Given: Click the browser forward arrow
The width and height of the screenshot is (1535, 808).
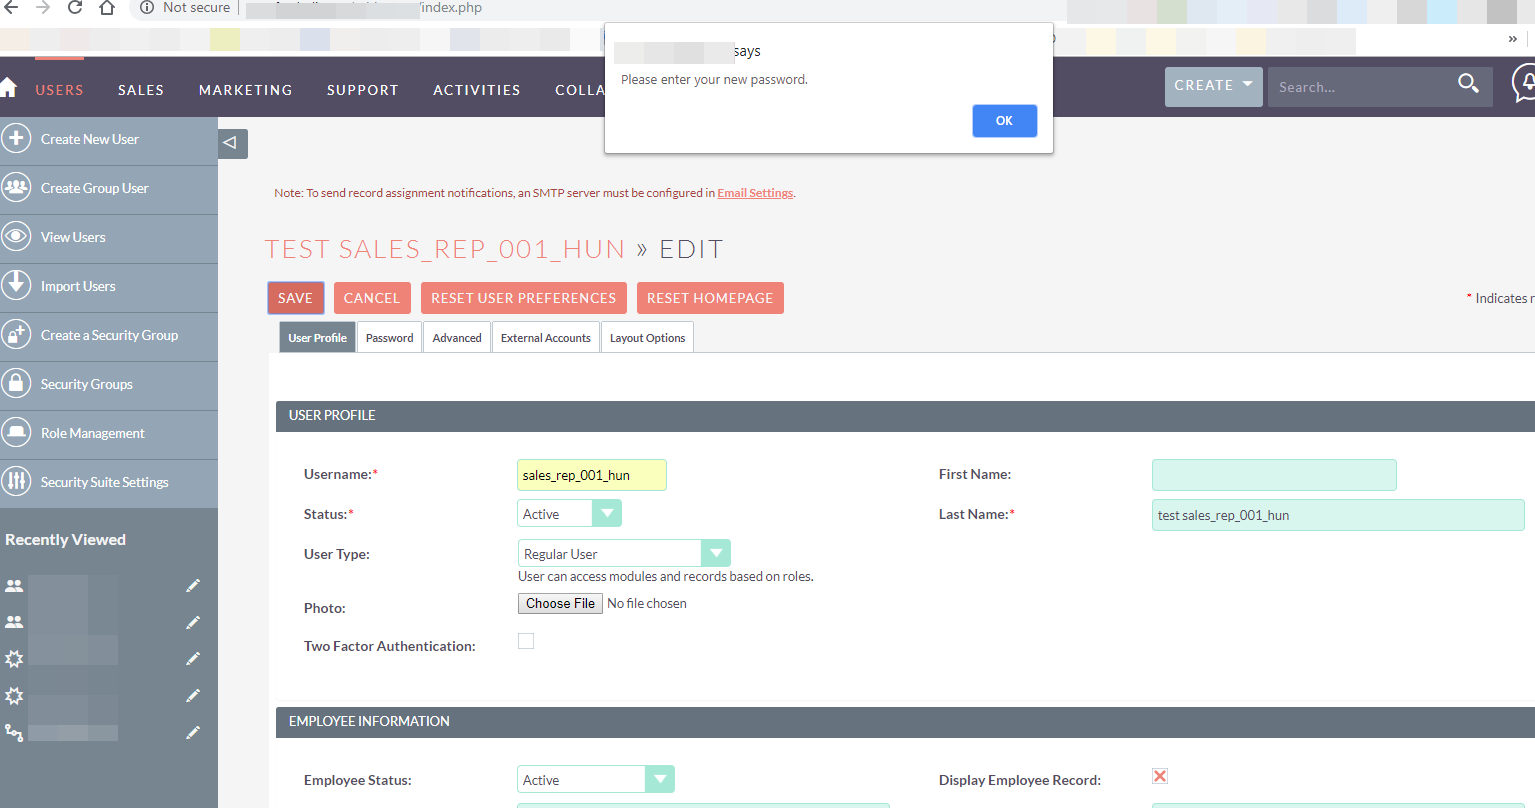Looking at the screenshot, I should (x=43, y=8).
